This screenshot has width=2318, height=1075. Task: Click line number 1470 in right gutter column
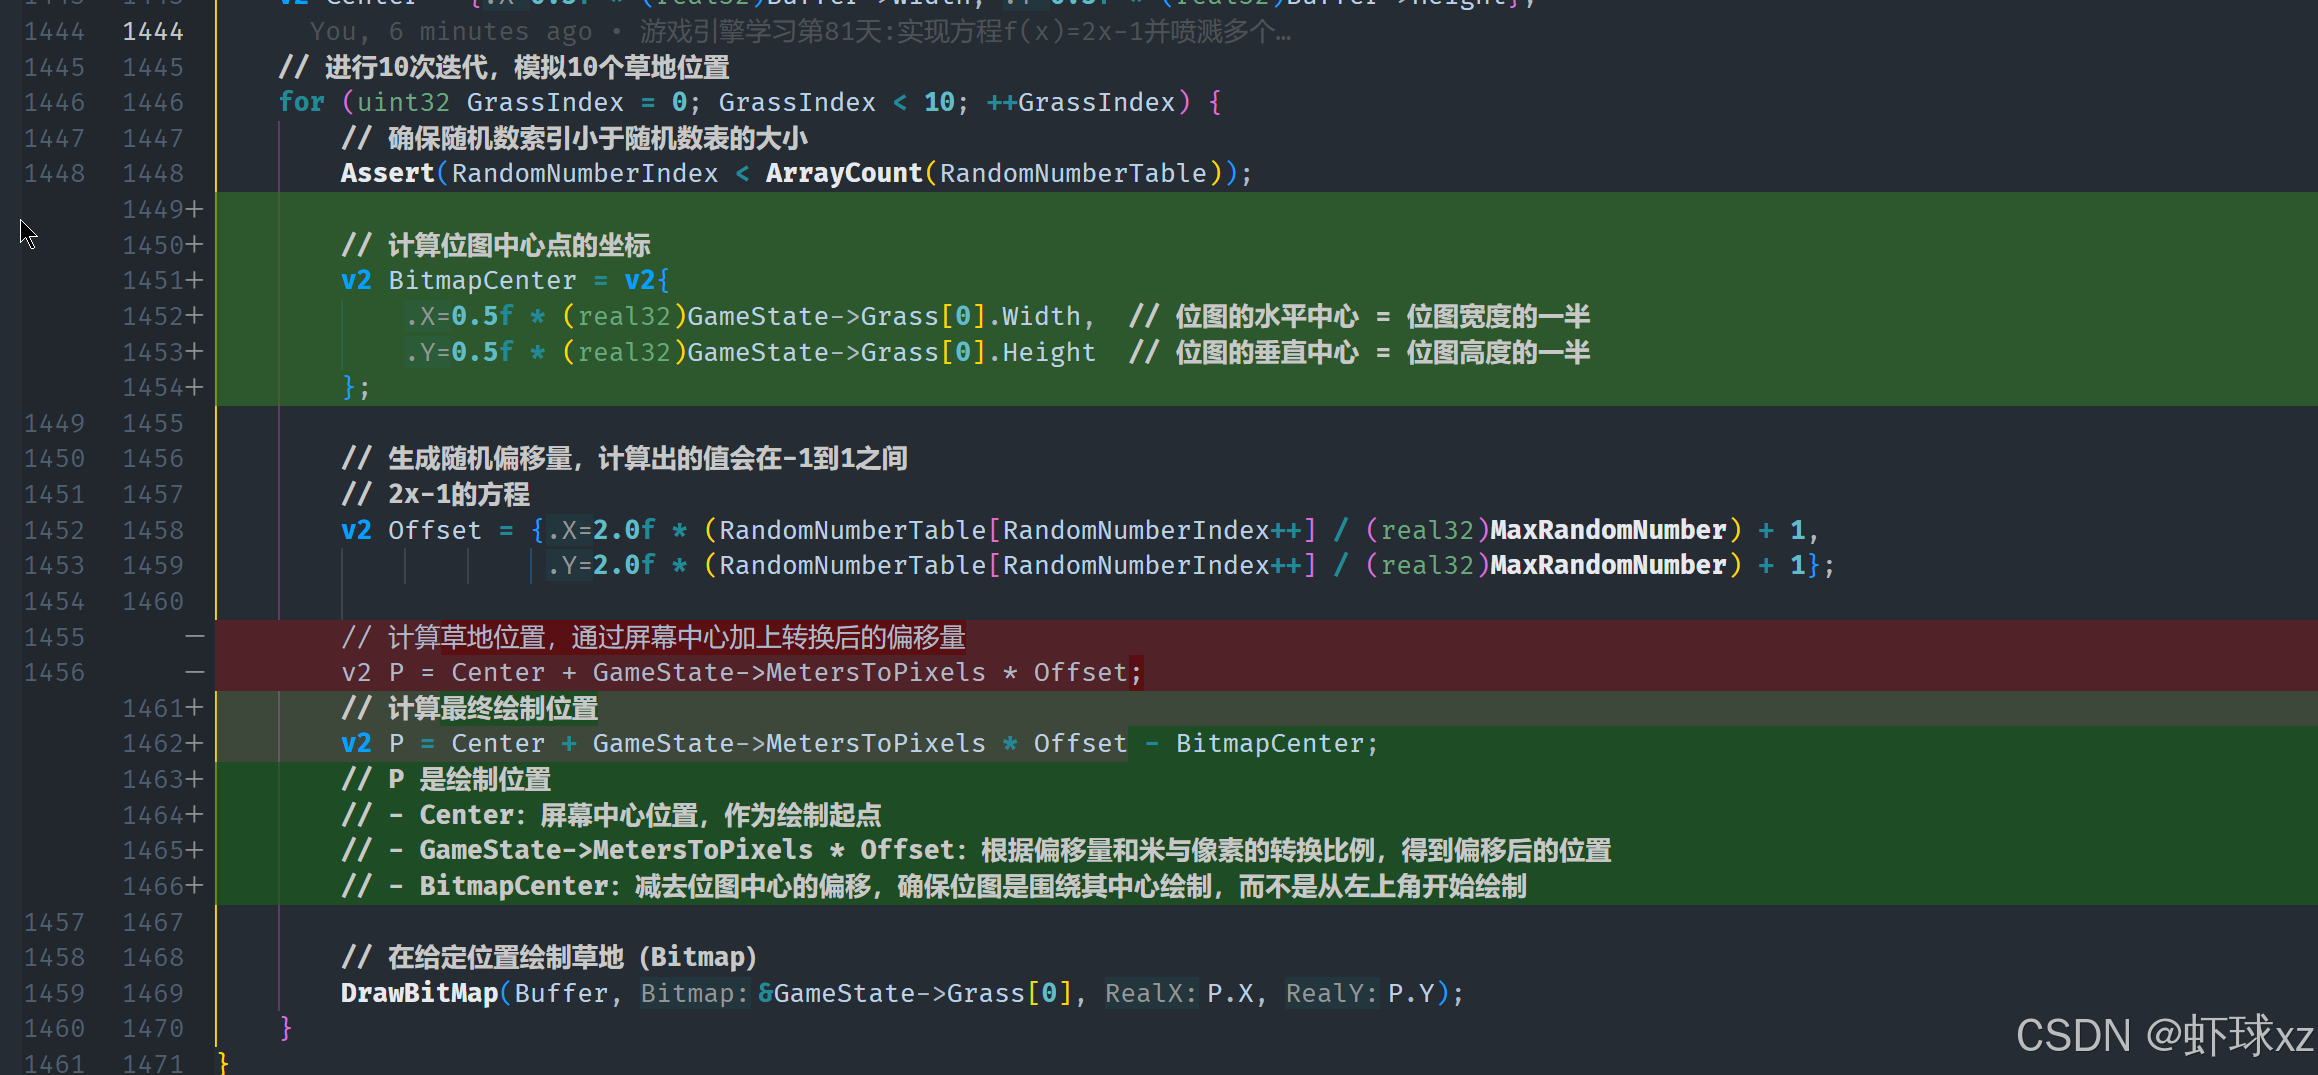click(x=153, y=1028)
